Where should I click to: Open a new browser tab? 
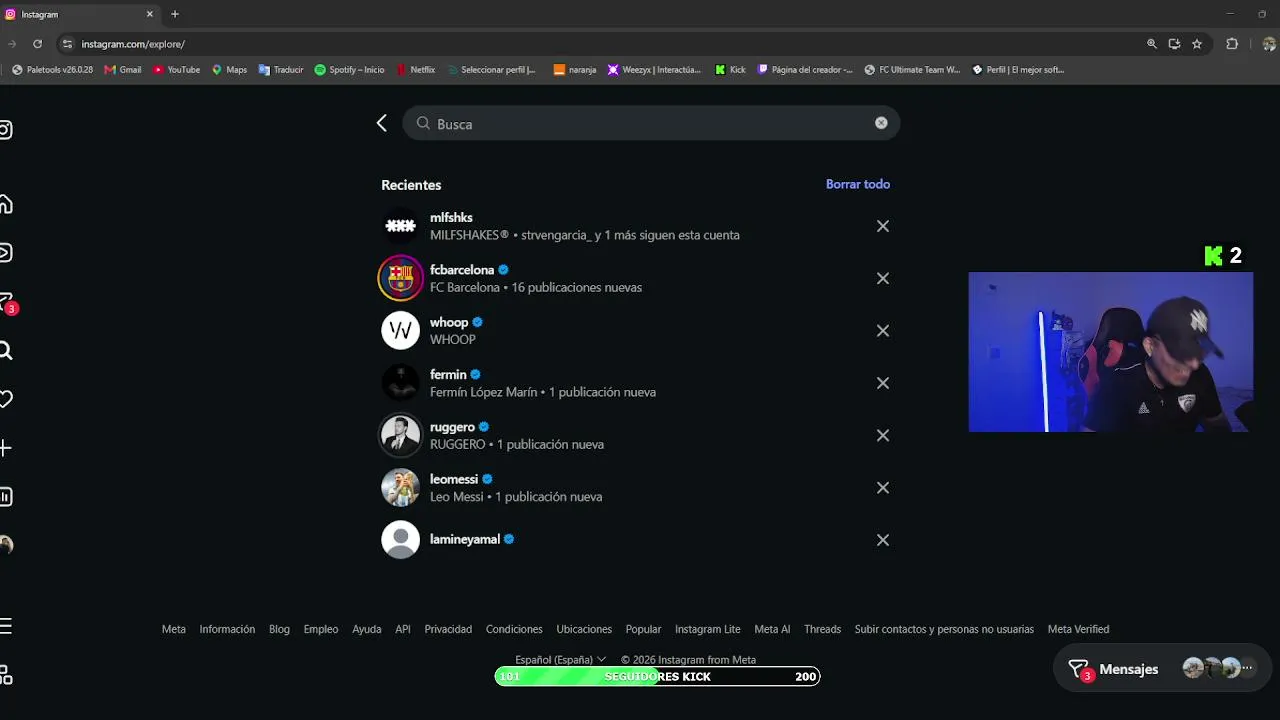(x=175, y=14)
